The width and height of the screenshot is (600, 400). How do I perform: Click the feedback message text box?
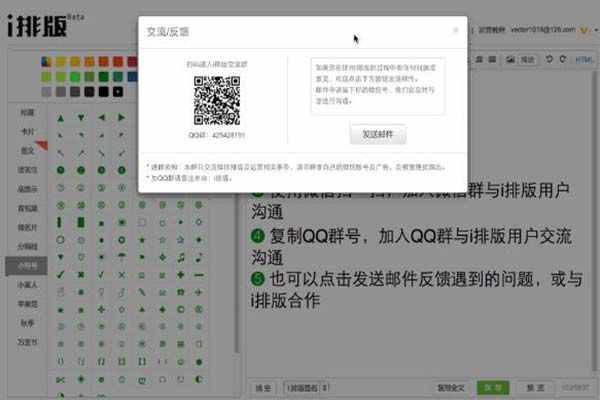click(x=378, y=87)
